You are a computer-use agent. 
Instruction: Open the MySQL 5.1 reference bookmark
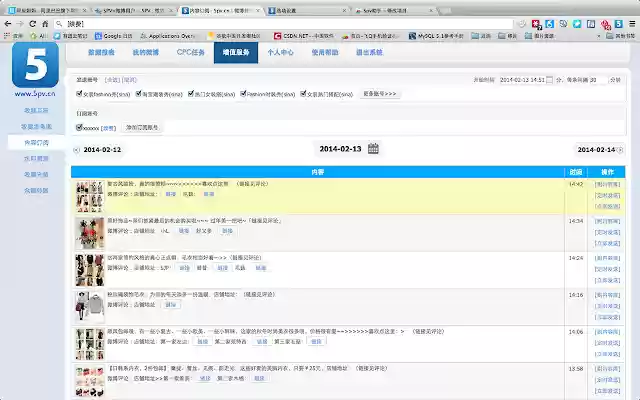pyautogui.click(x=436, y=36)
